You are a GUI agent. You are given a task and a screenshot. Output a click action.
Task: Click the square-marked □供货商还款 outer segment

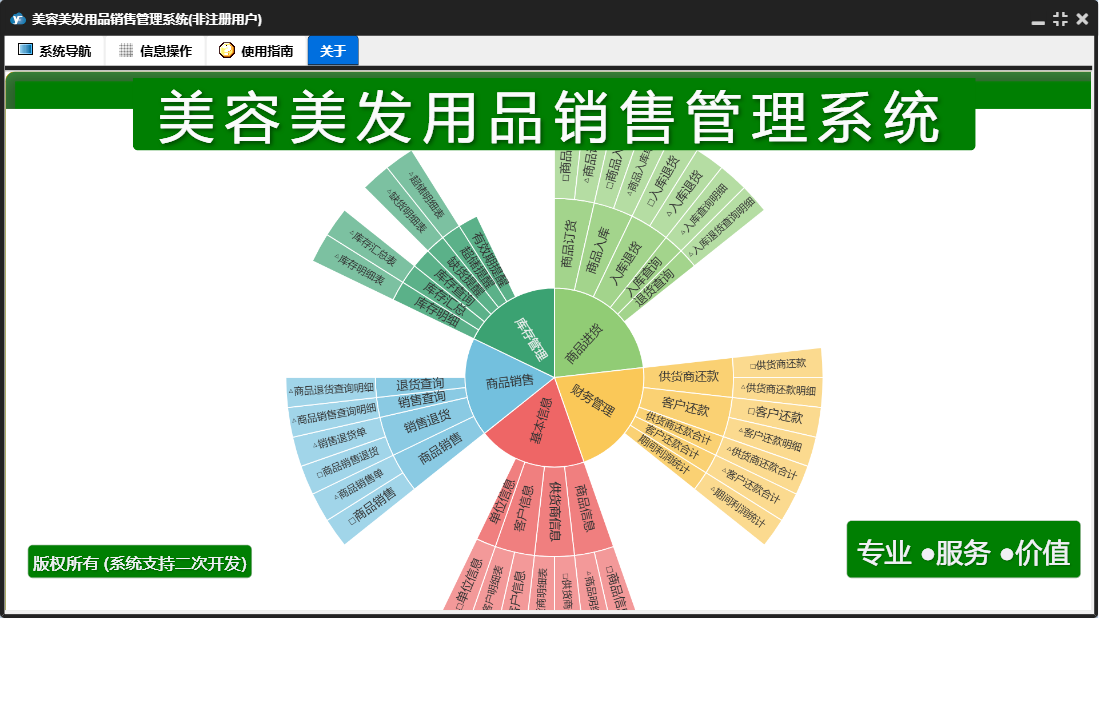[x=778, y=364]
